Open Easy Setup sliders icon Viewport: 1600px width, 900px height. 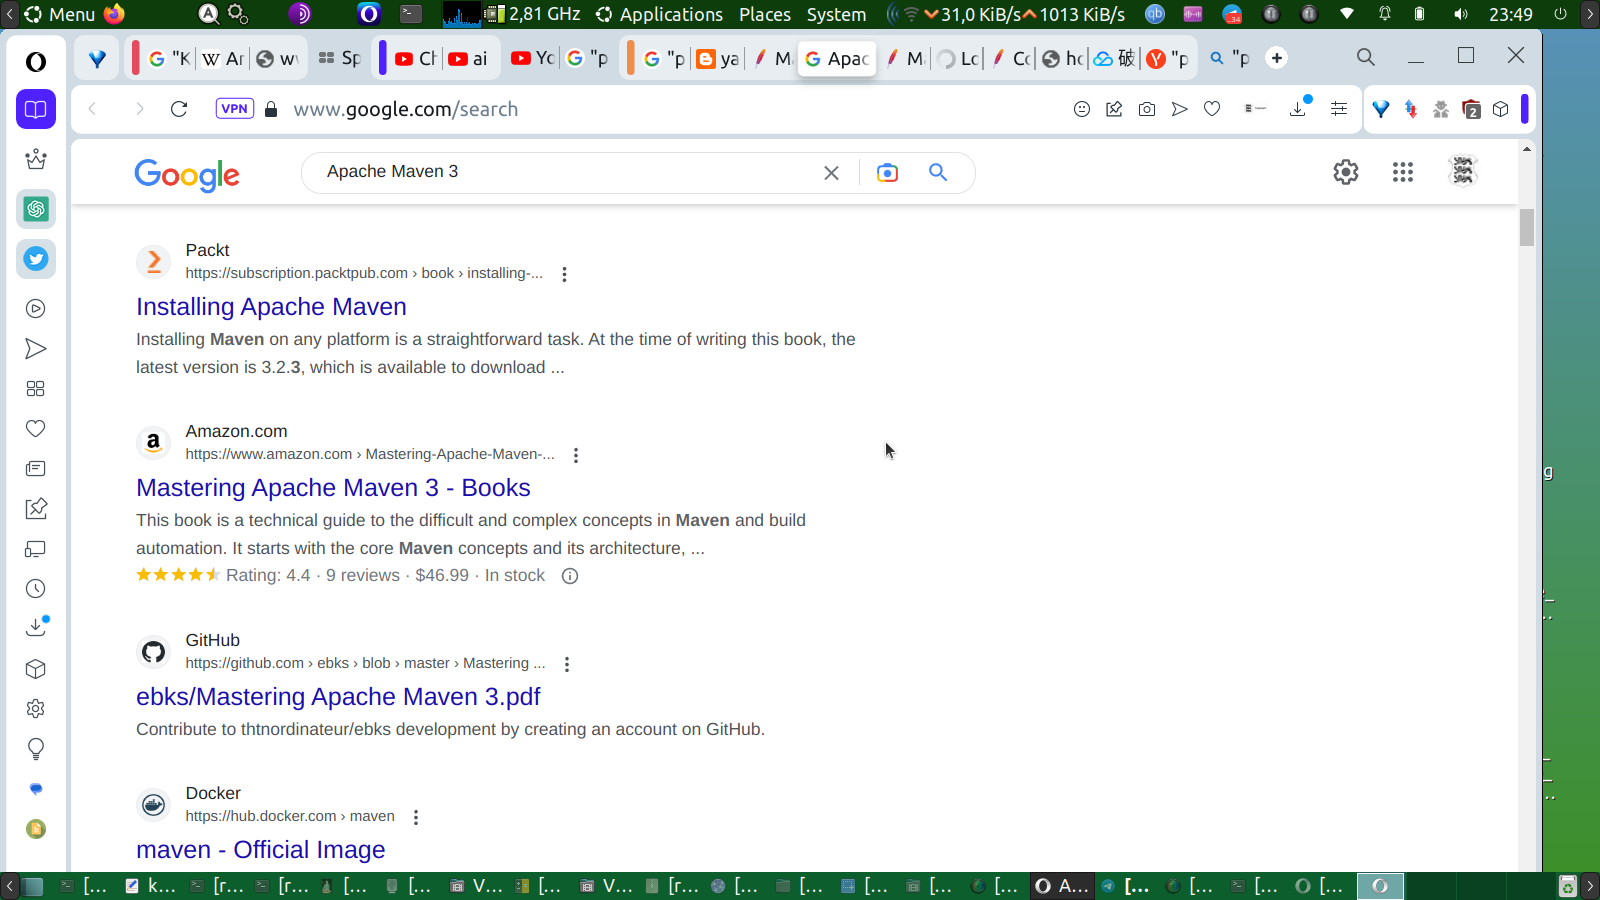click(1339, 109)
